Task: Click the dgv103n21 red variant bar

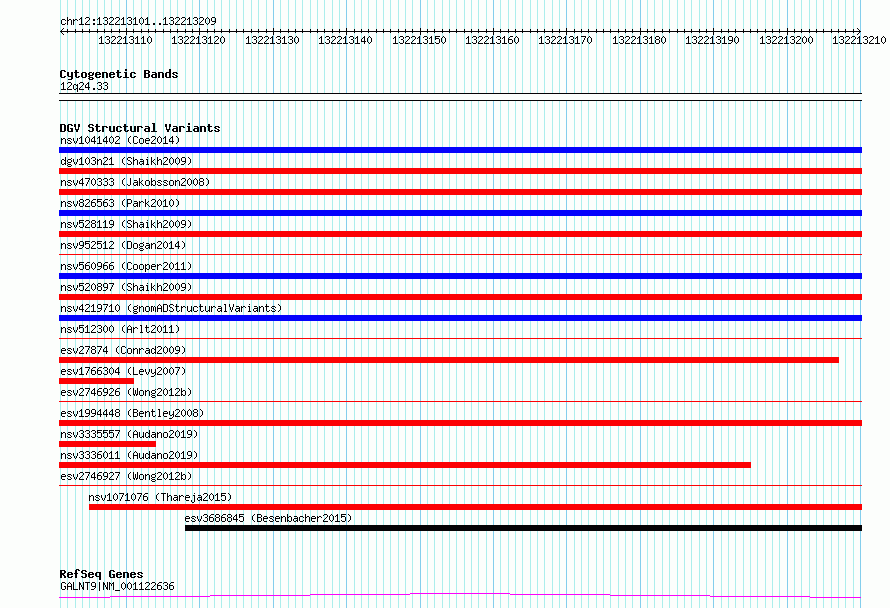Action: [460, 171]
